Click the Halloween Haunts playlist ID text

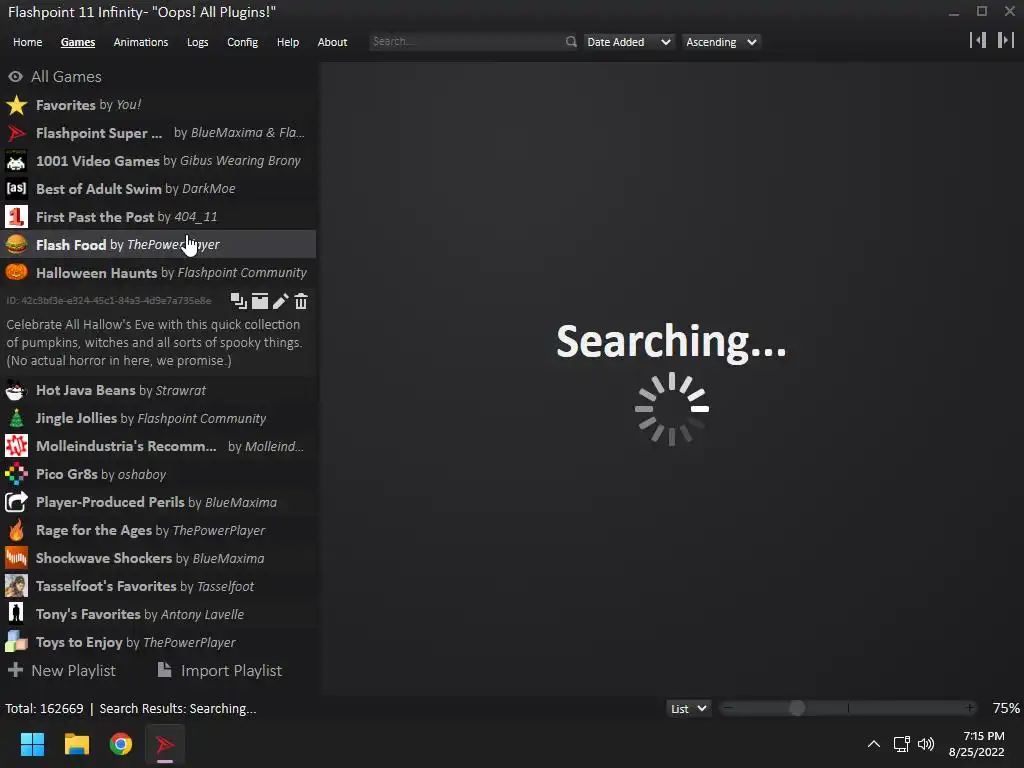coord(109,301)
